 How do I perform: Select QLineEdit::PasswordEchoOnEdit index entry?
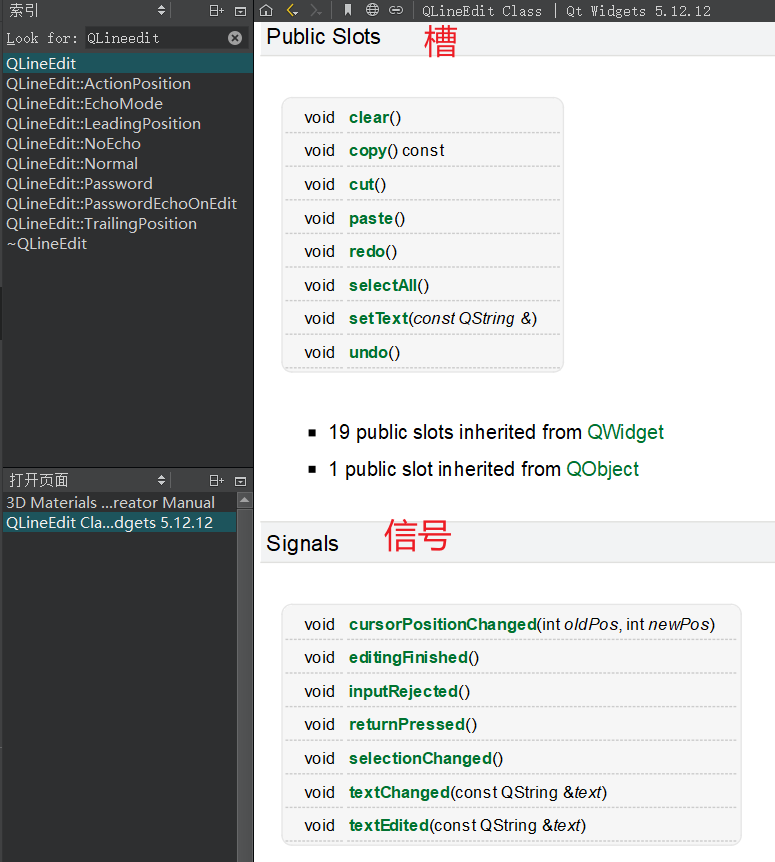tap(128, 203)
